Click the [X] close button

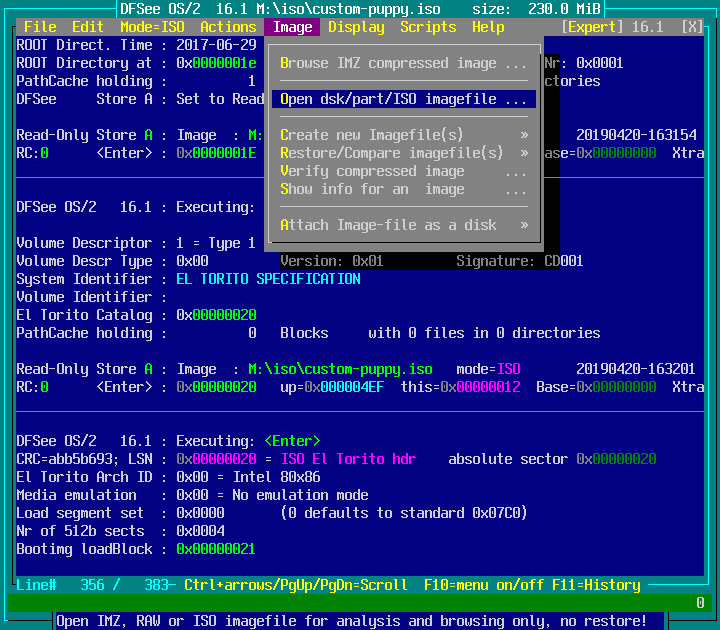coord(692,27)
